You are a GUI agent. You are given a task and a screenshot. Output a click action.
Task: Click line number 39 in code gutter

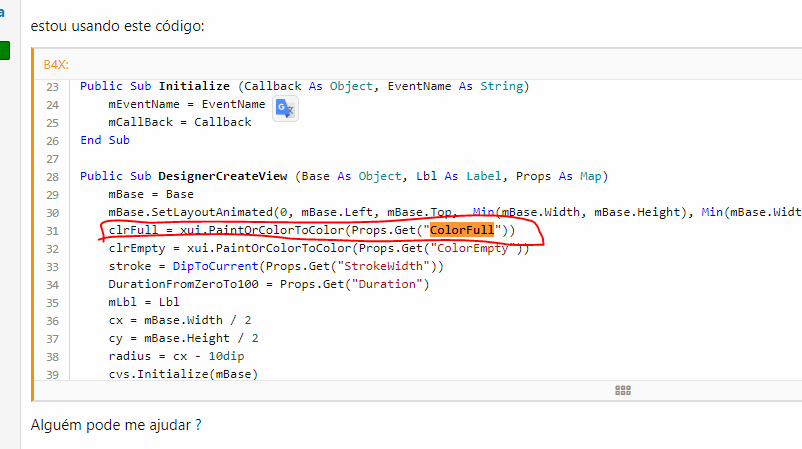click(53, 375)
